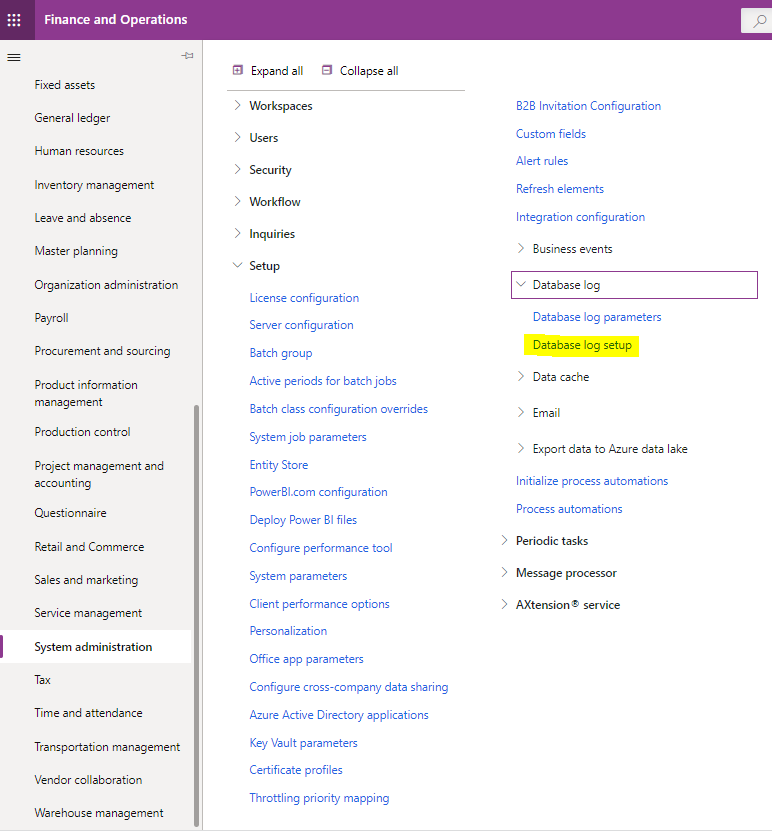Open Deploy Power BI files link
Screen dimensions: 772x832
point(303,520)
